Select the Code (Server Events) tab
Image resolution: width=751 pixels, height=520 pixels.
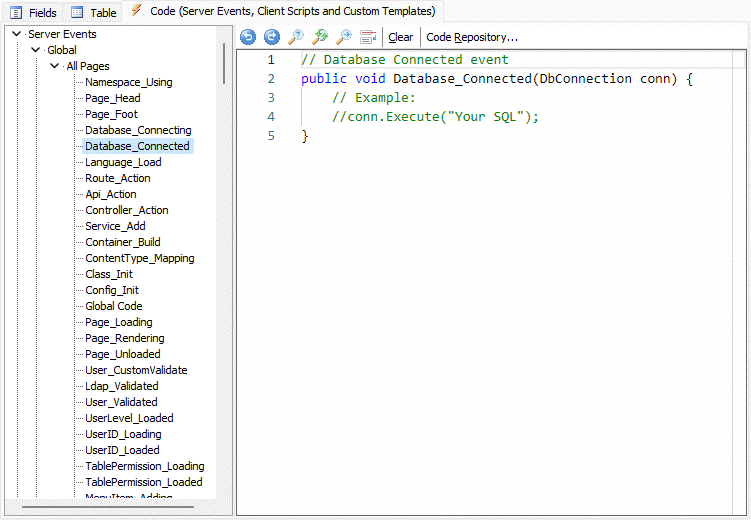(x=283, y=11)
